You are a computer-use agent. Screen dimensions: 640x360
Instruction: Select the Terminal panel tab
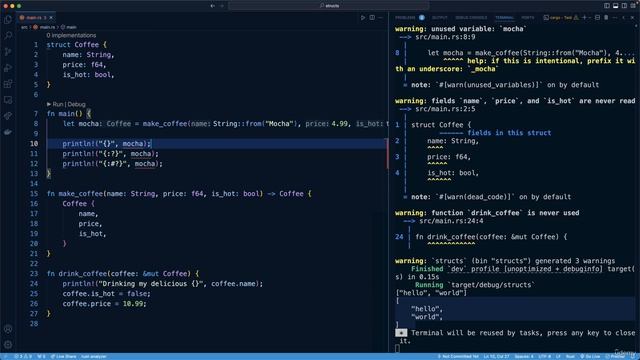505,18
